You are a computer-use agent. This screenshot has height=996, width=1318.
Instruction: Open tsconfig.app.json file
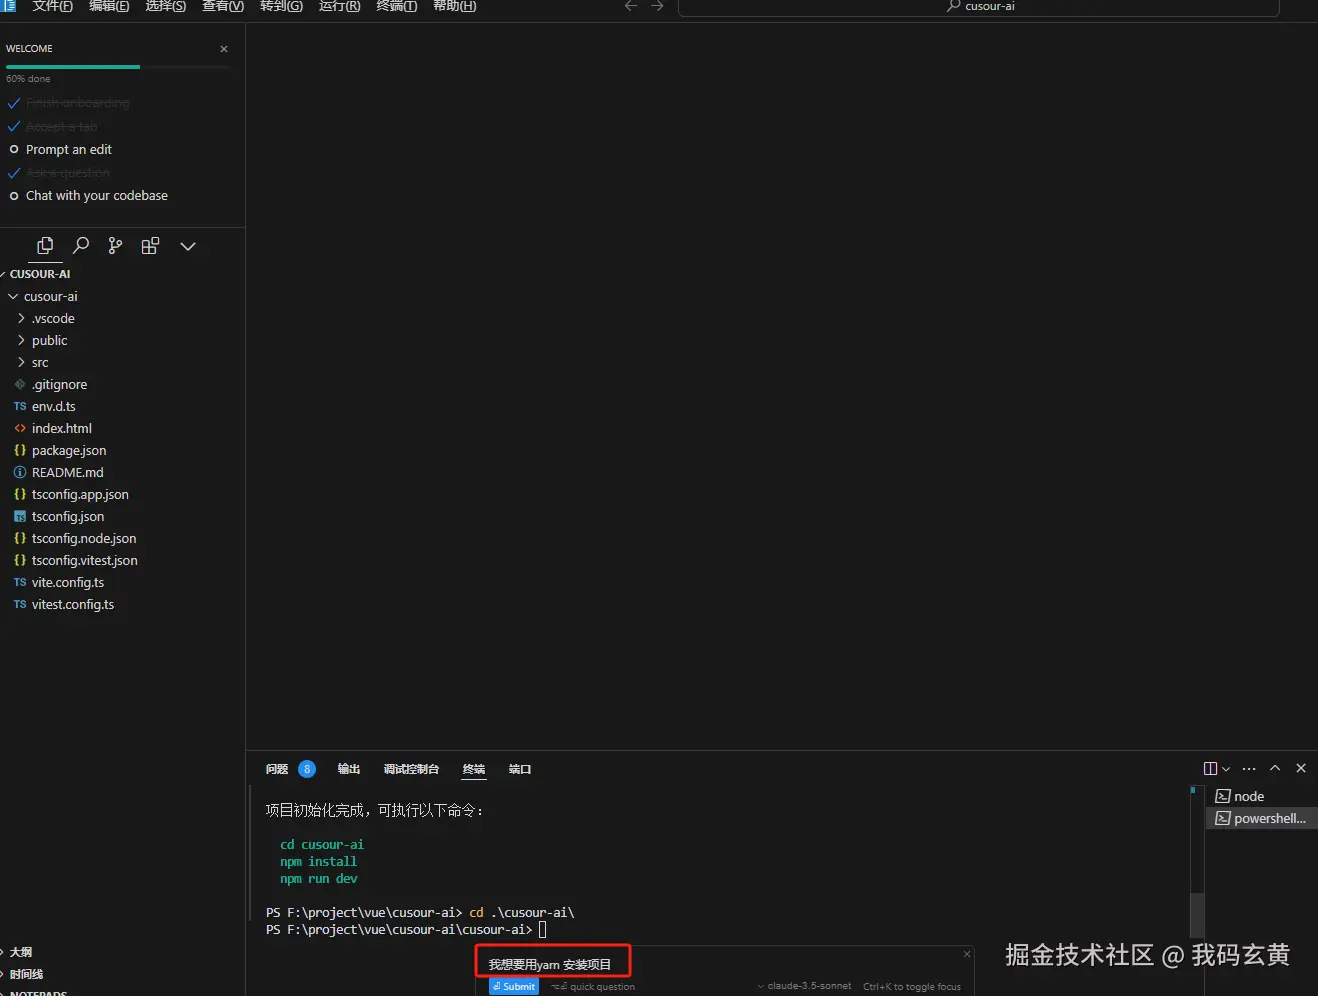tap(80, 495)
